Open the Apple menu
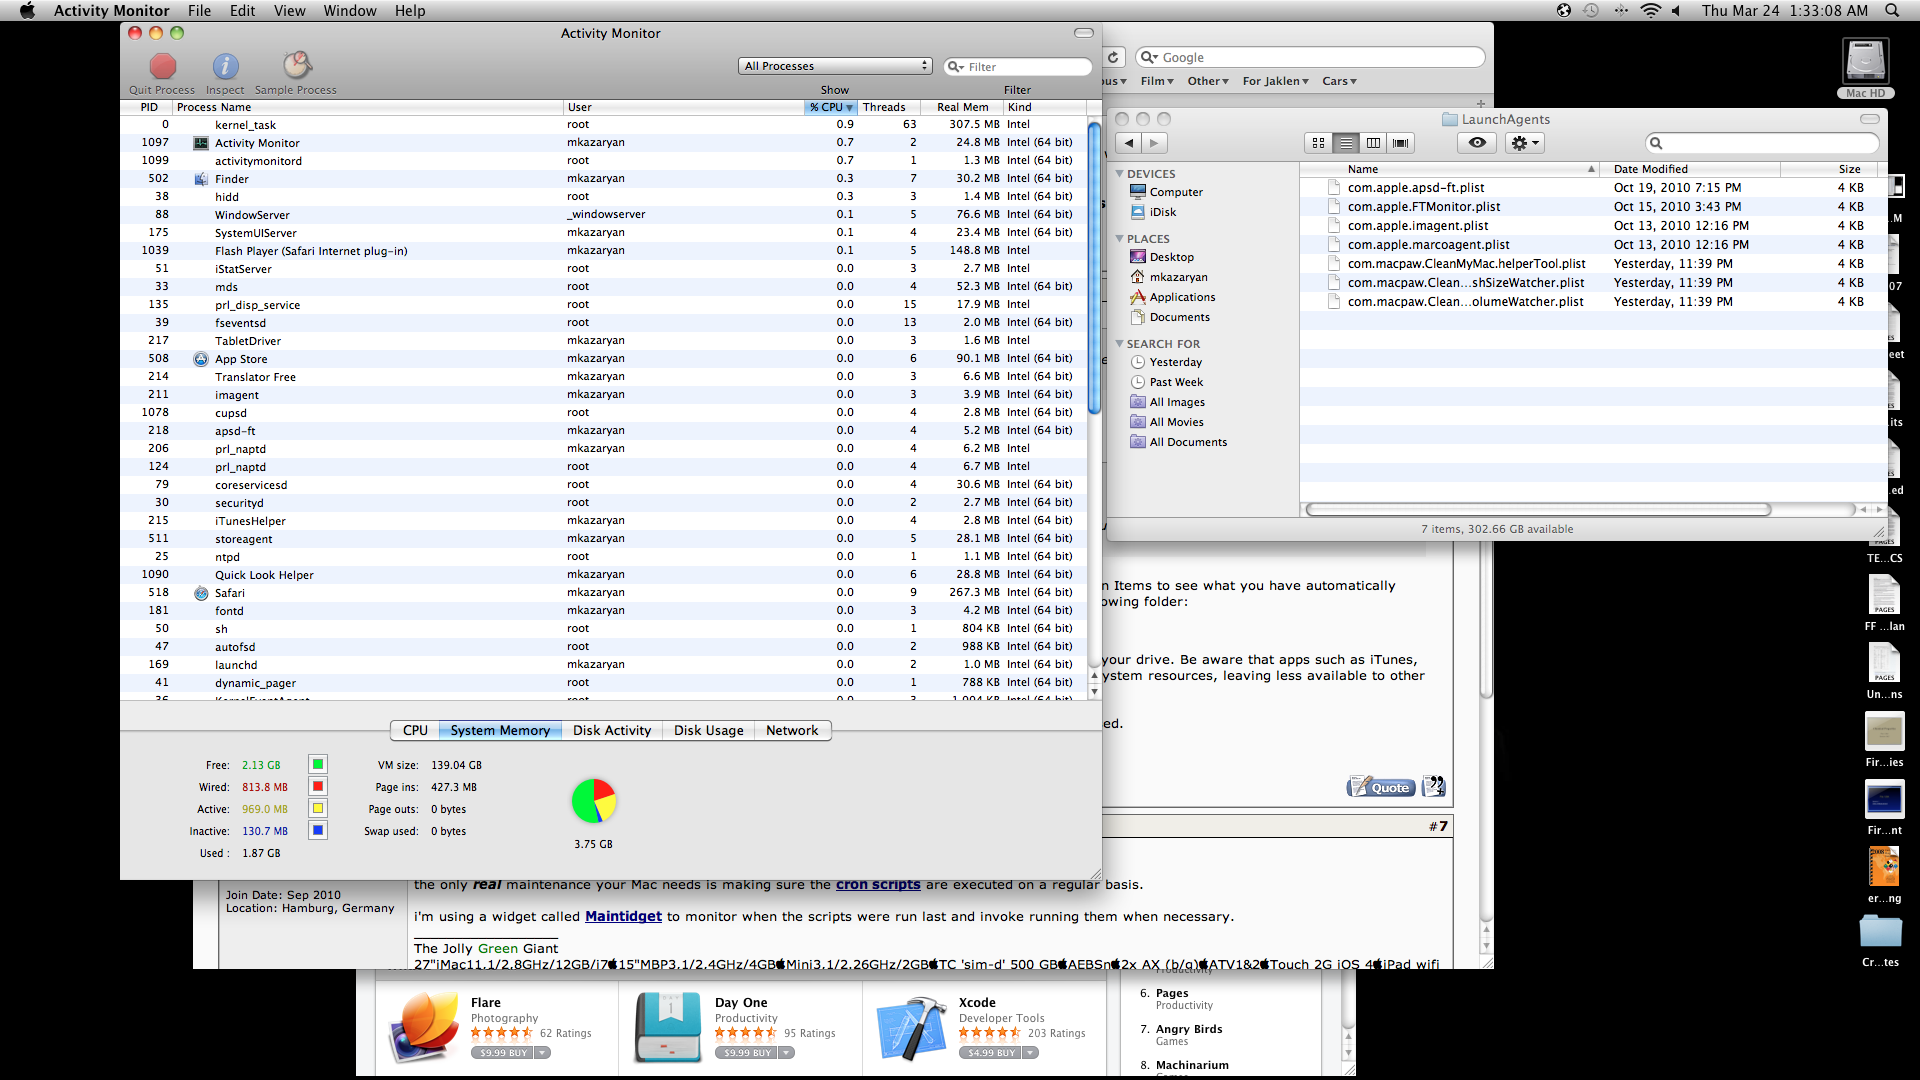 click(x=27, y=10)
